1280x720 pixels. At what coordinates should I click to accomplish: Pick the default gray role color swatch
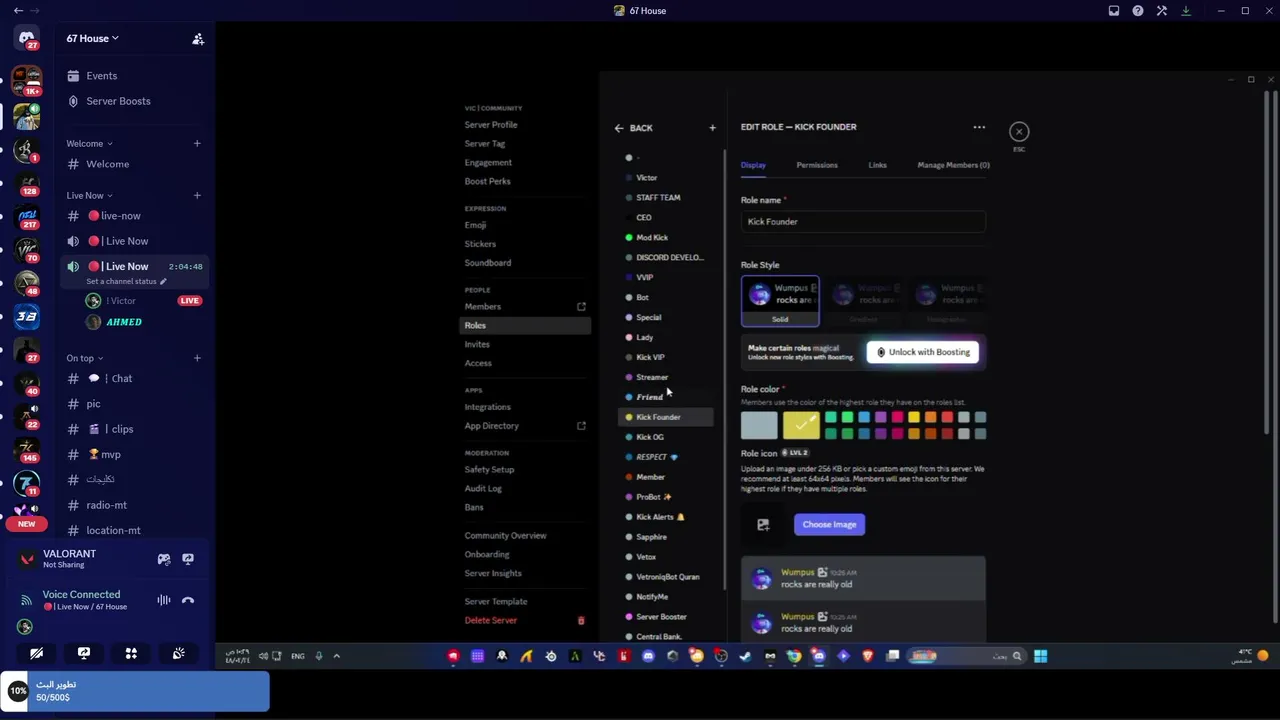click(x=759, y=425)
